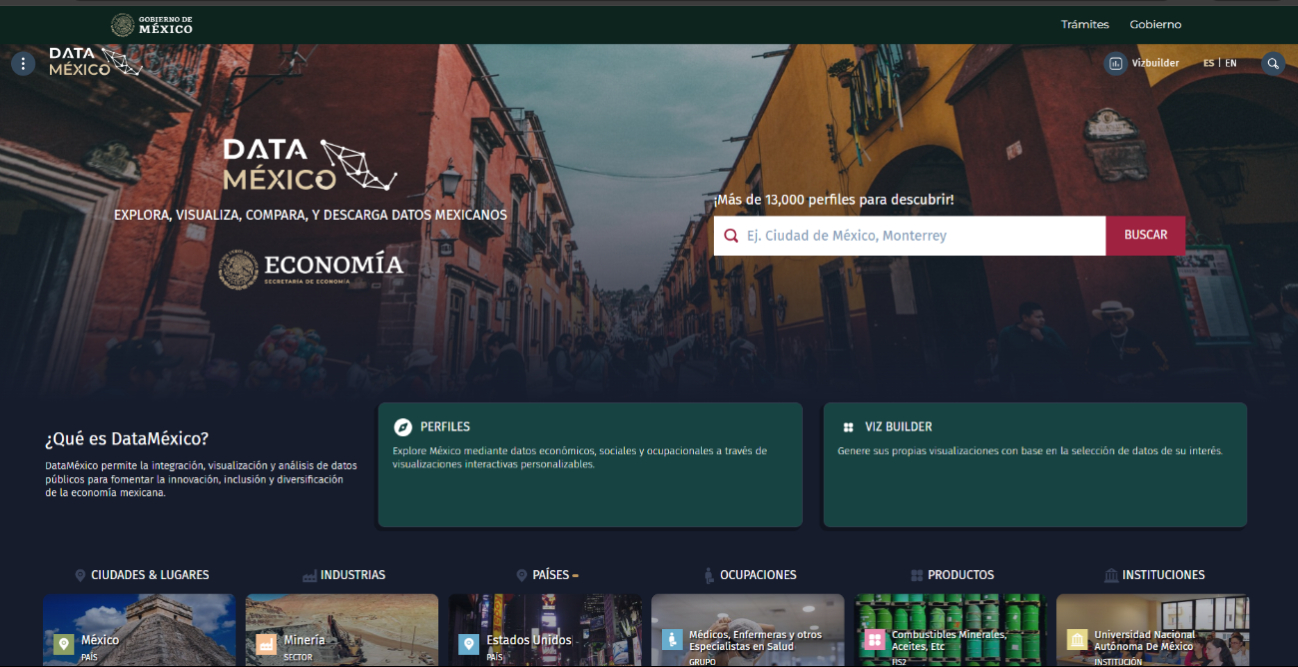Click the BUSCAR button

[x=1146, y=235]
